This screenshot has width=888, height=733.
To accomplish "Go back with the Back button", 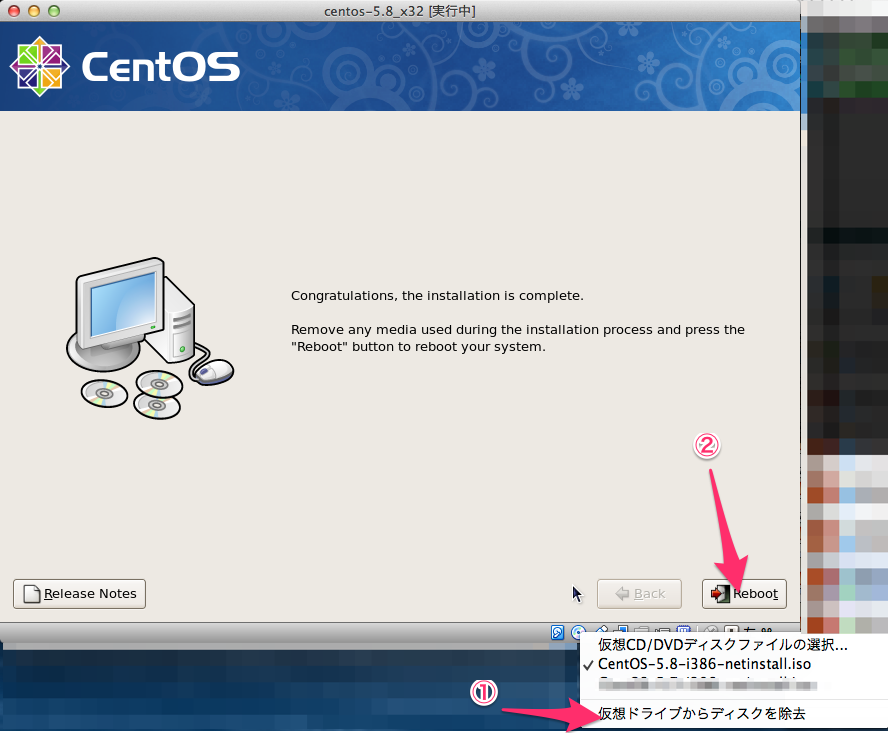I will 639,594.
